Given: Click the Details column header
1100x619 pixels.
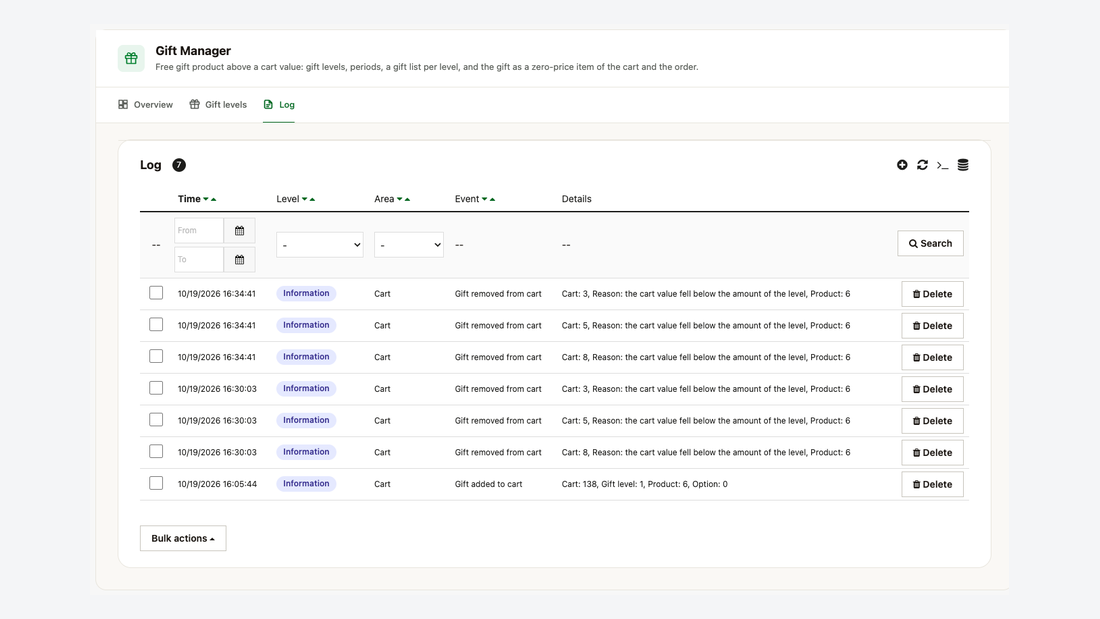Looking at the screenshot, I should click(x=577, y=199).
